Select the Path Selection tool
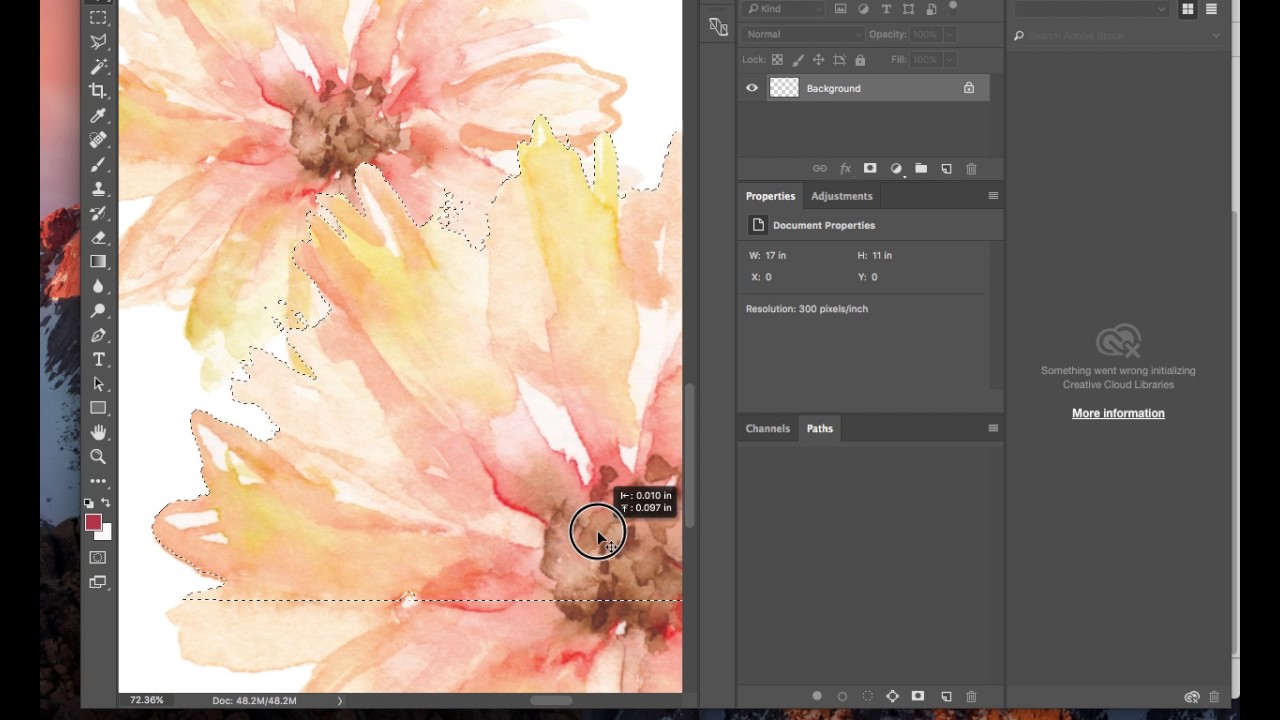Screen dimensions: 1280x720 pyautogui.click(x=98, y=384)
